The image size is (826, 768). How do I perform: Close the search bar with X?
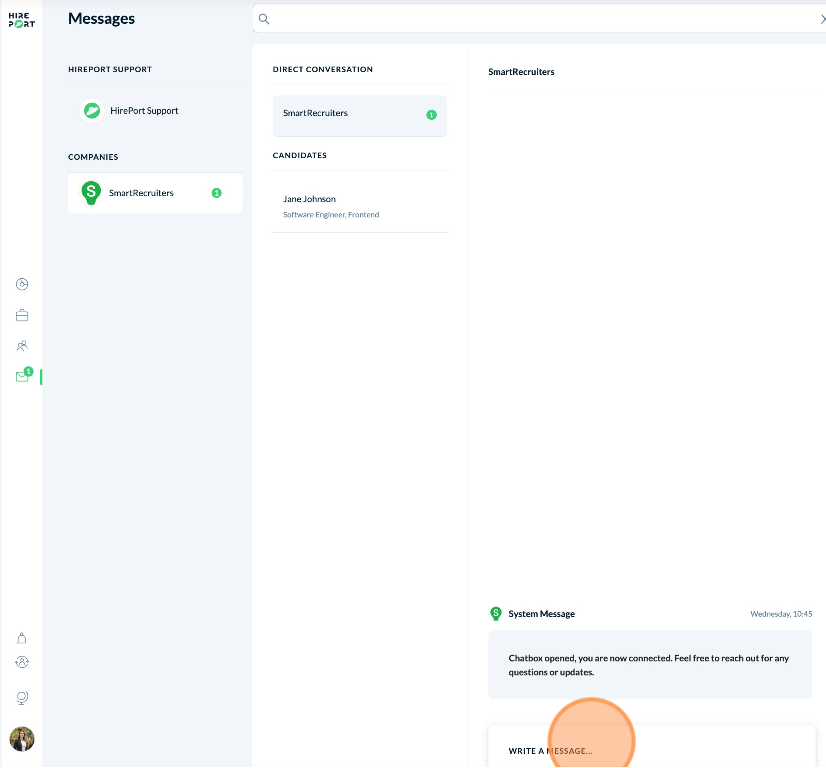tap(822, 19)
